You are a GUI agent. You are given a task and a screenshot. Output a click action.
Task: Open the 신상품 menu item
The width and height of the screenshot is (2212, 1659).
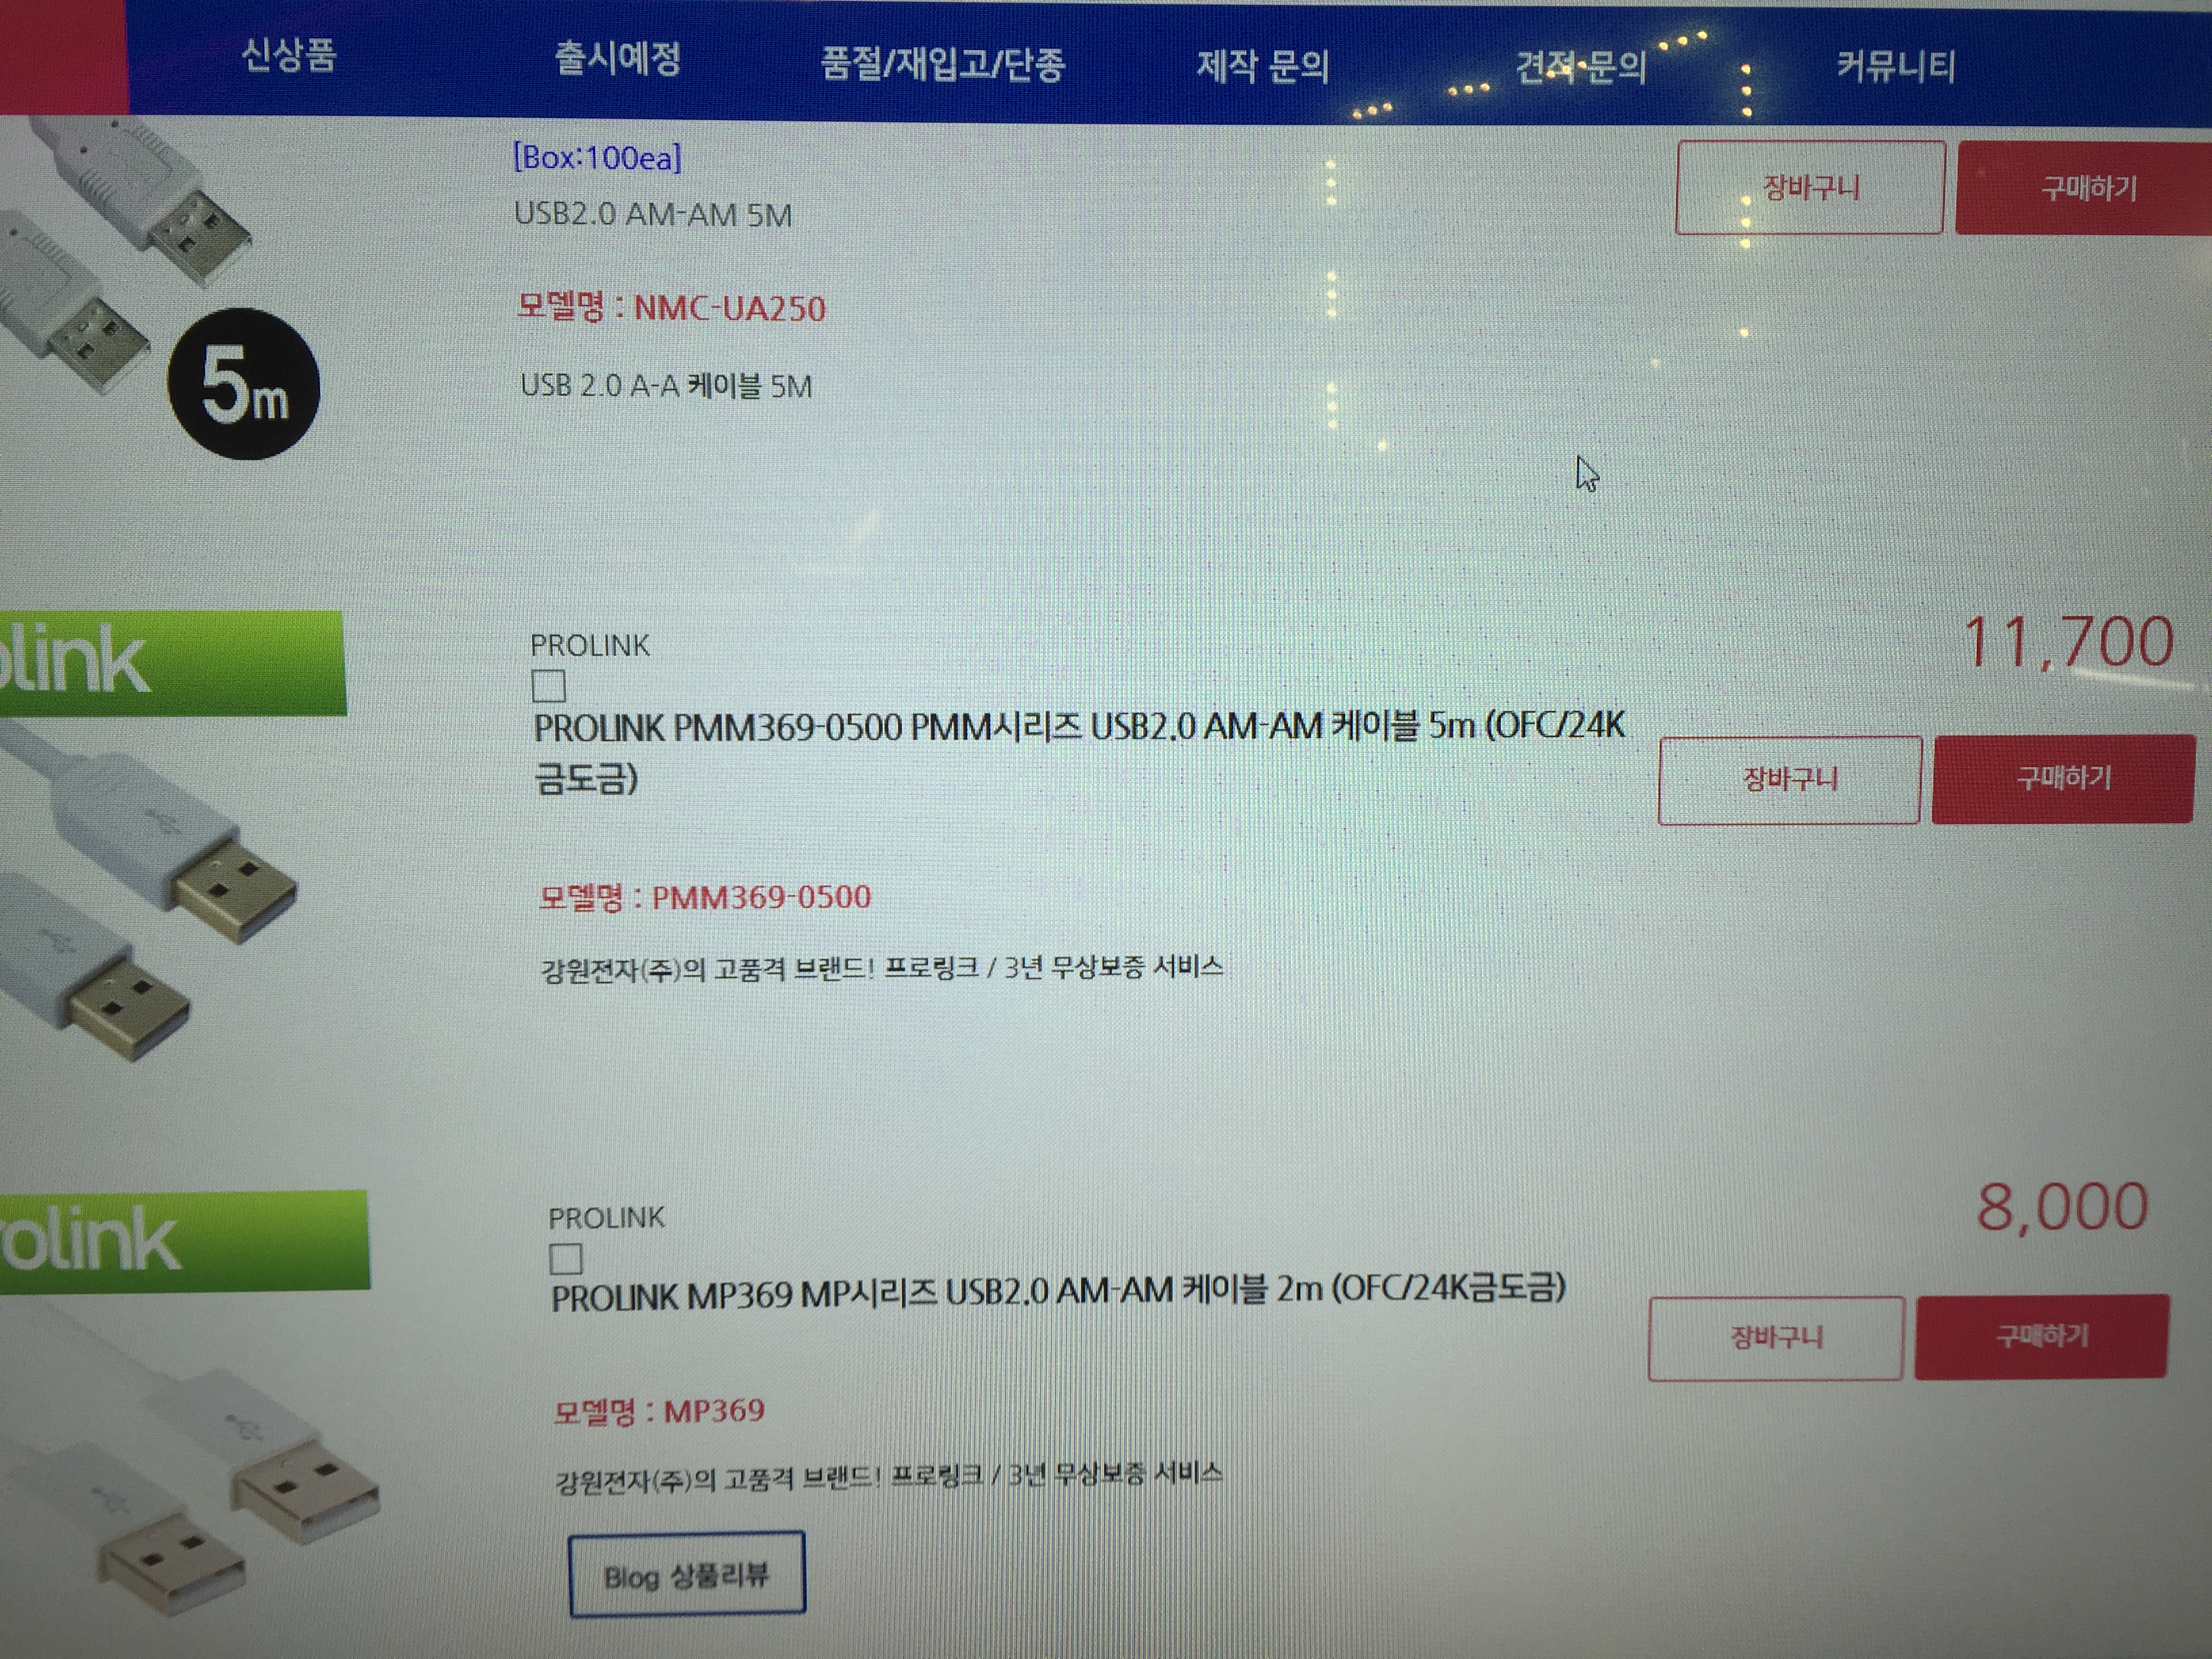[x=289, y=54]
